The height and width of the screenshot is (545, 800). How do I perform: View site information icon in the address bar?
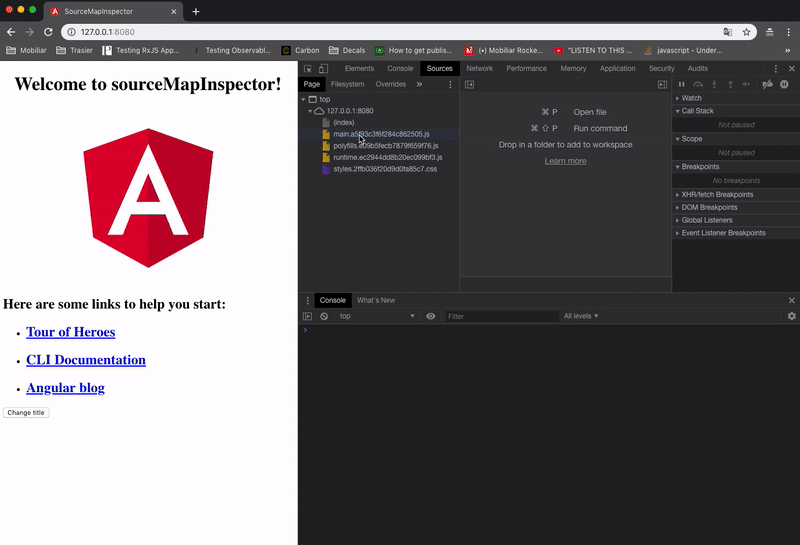coord(71,32)
